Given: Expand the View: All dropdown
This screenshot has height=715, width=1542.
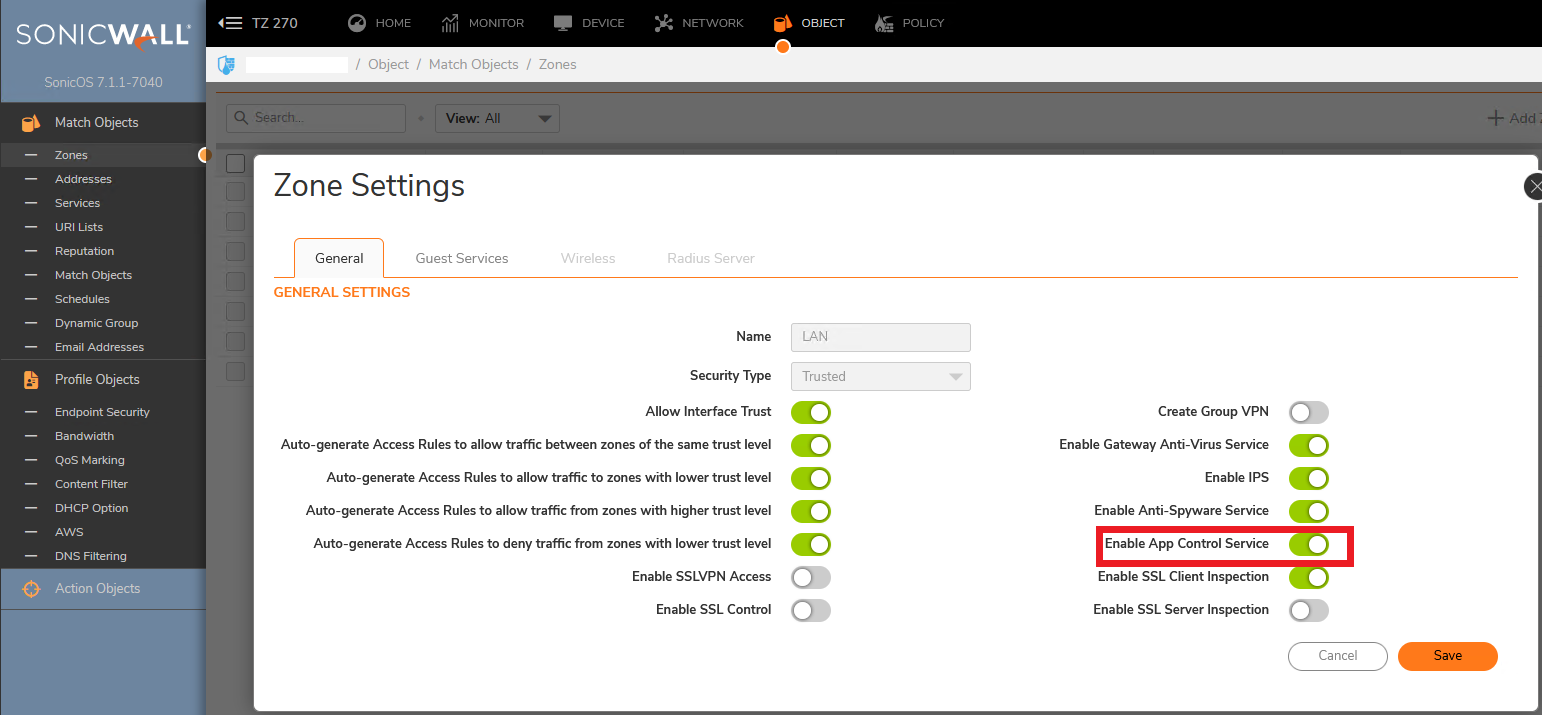Looking at the screenshot, I should click(x=497, y=118).
